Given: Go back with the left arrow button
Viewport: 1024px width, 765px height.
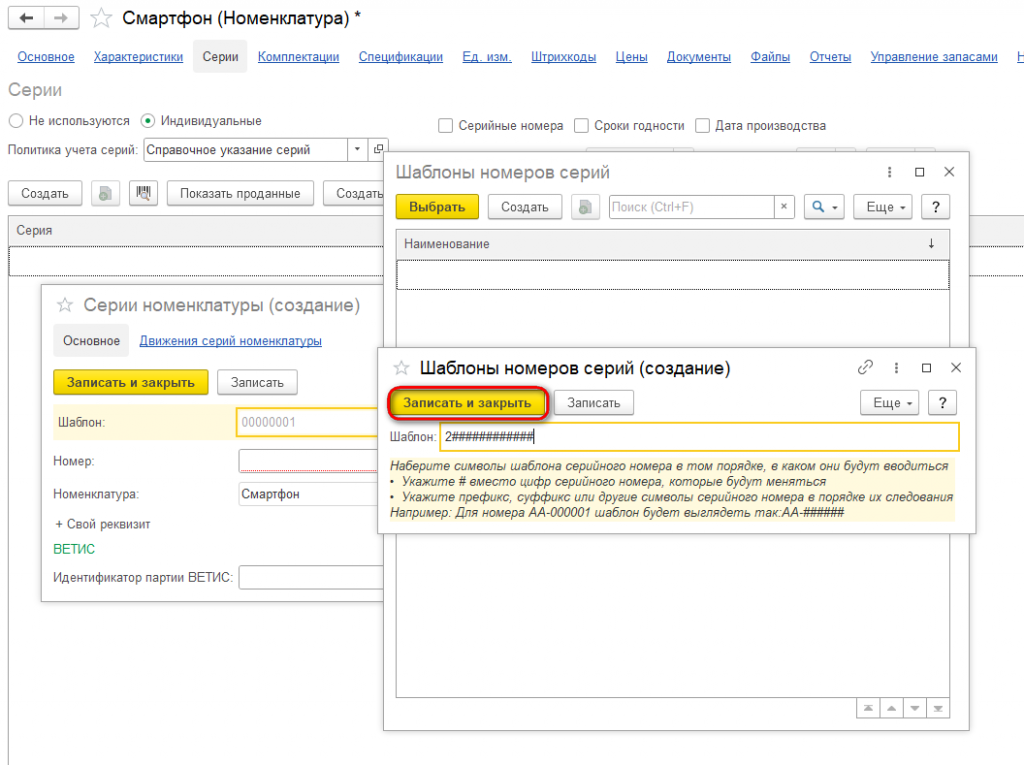Looking at the screenshot, I should pyautogui.click(x=26, y=18).
